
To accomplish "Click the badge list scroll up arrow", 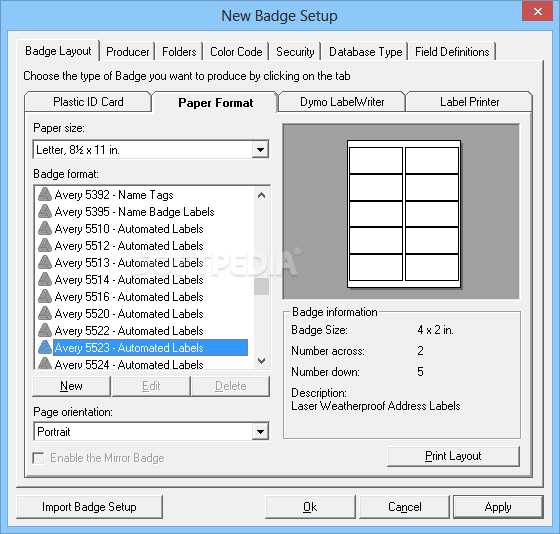I will [261, 195].
